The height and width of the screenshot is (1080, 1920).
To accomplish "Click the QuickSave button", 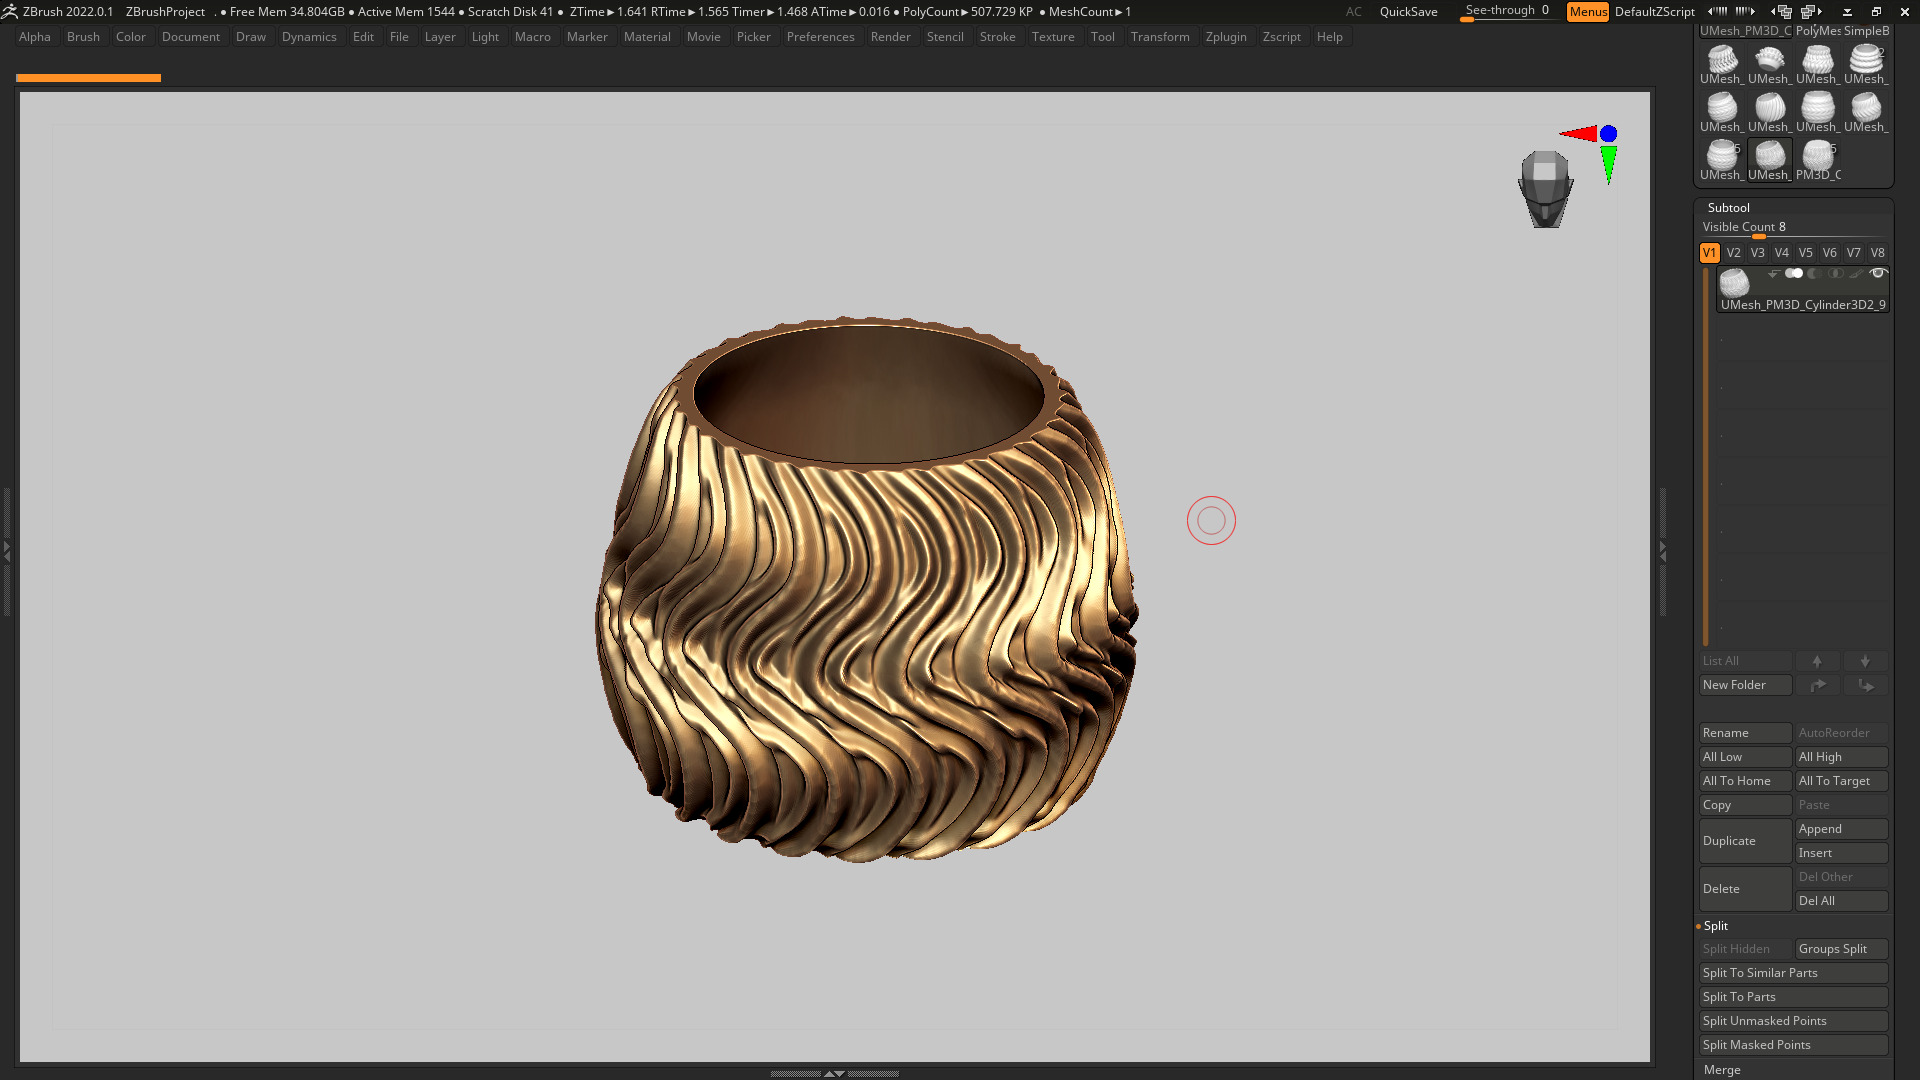I will (1408, 12).
